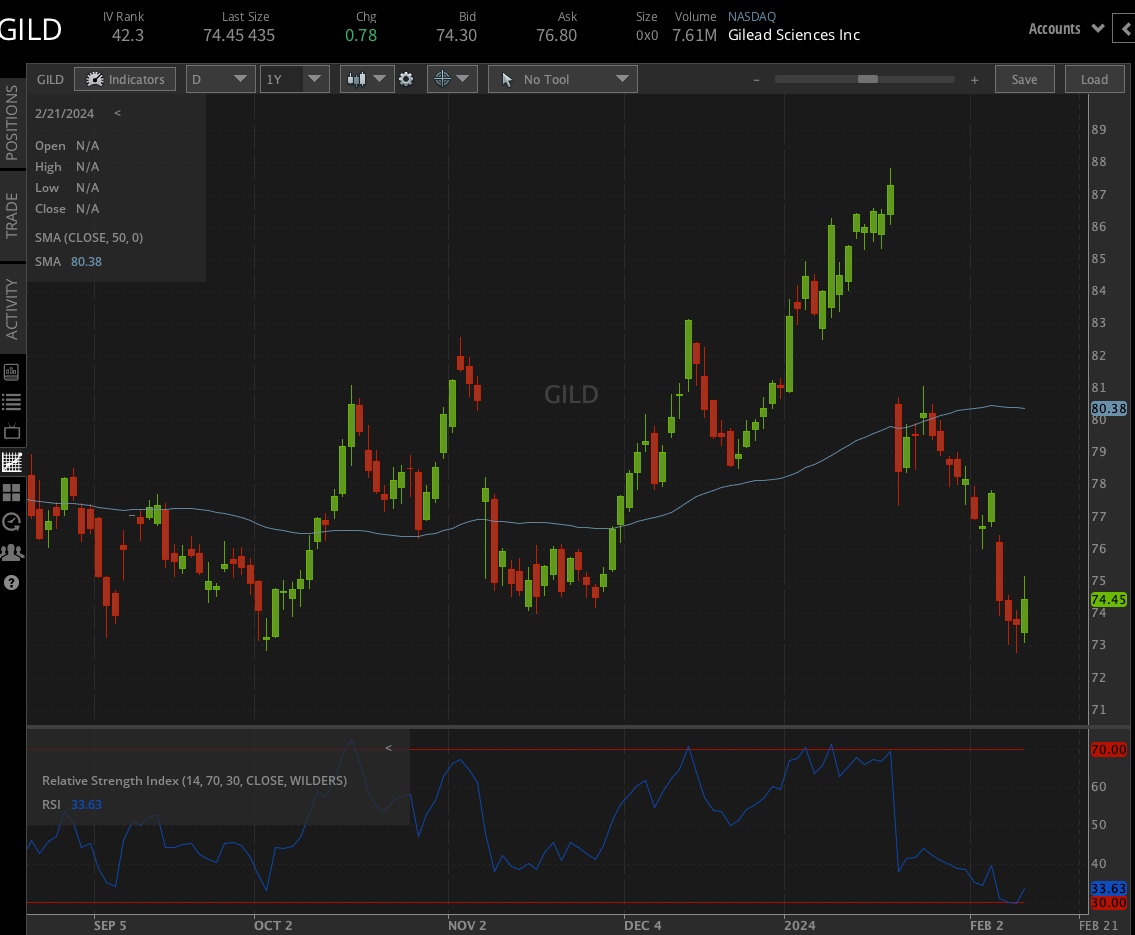
Task: Open the history clock icon in sidebar
Action: coord(12,521)
